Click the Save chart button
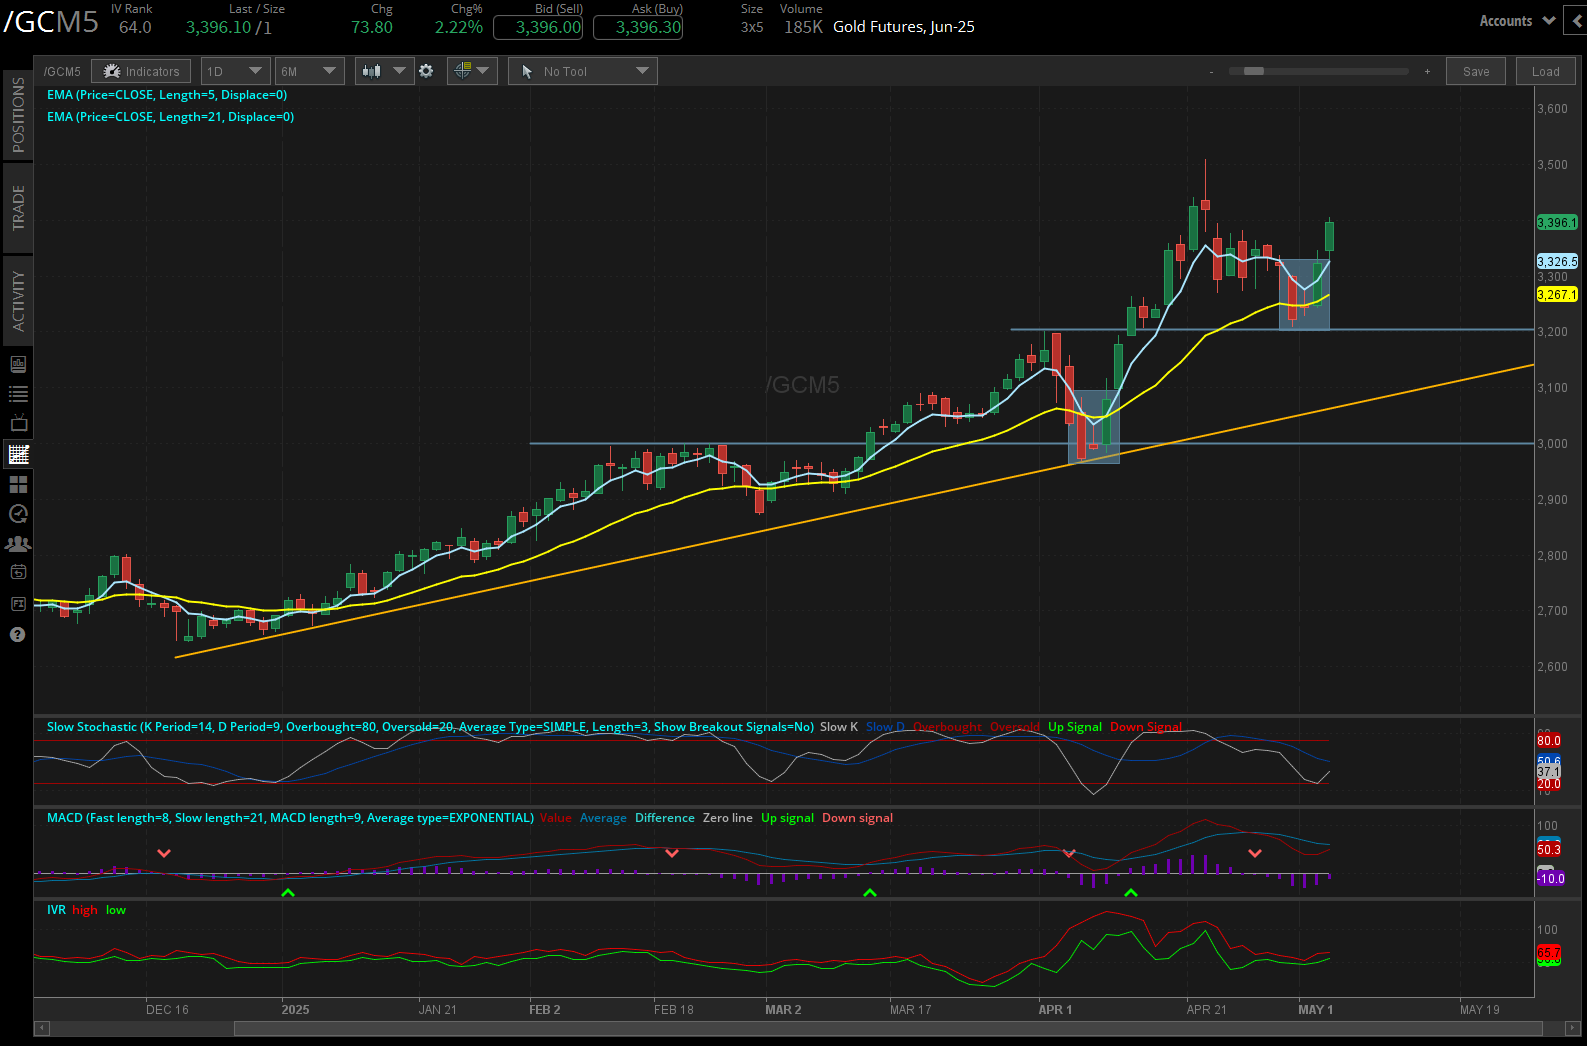Image resolution: width=1587 pixels, height=1046 pixels. coord(1475,71)
